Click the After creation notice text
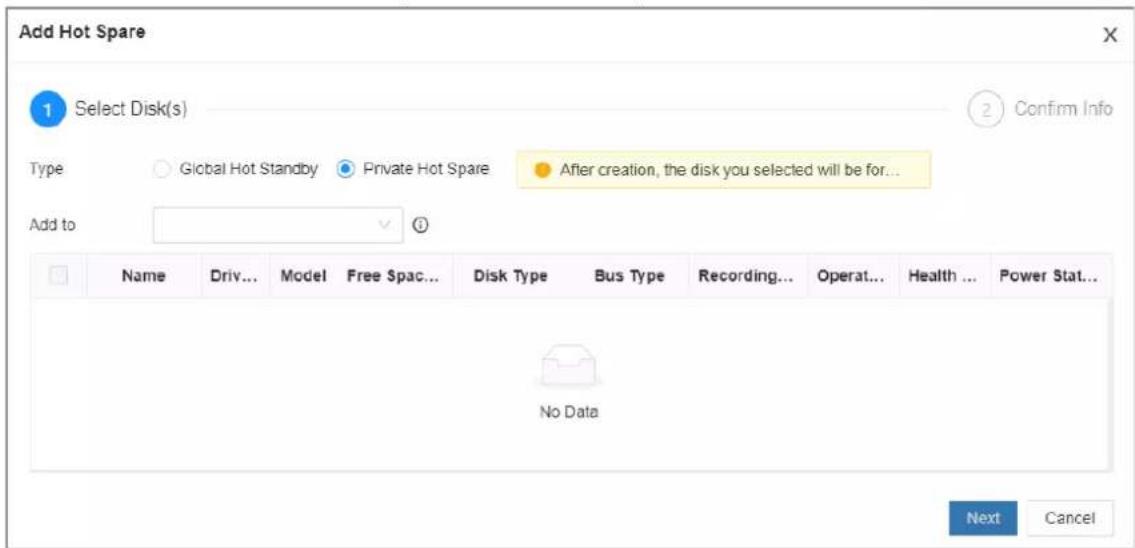Viewport: 1135px width, 548px height. pos(729,170)
